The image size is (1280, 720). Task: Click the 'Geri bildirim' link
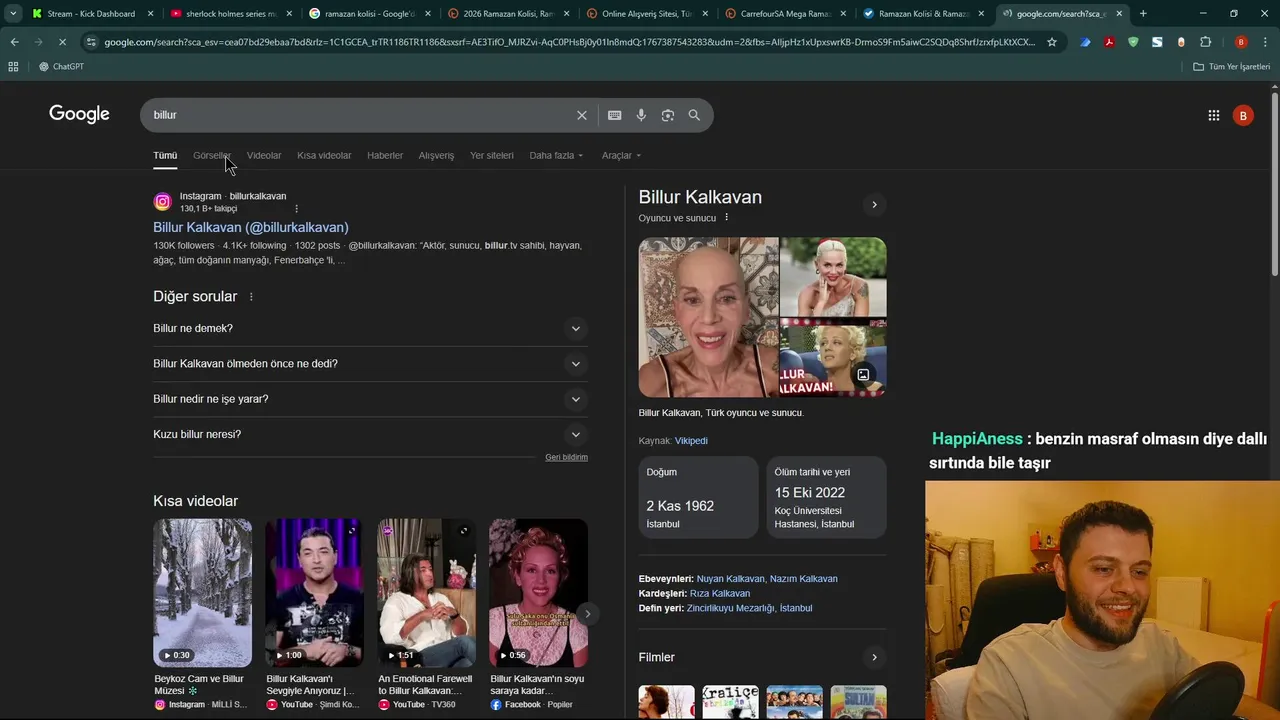click(x=566, y=457)
